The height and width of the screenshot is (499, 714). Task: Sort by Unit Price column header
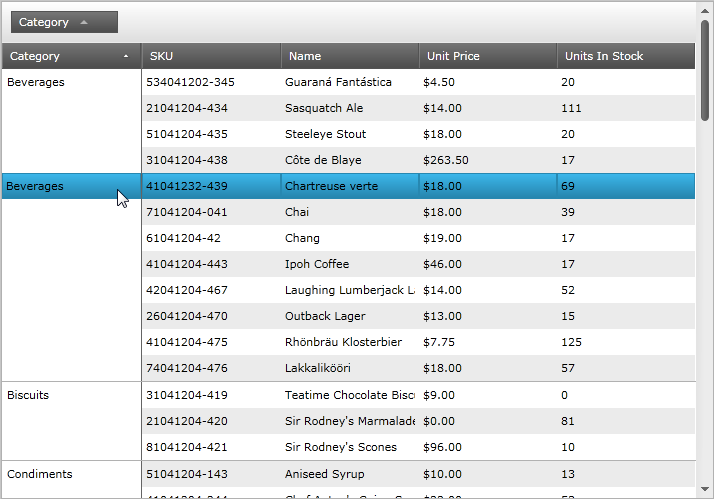(x=487, y=56)
